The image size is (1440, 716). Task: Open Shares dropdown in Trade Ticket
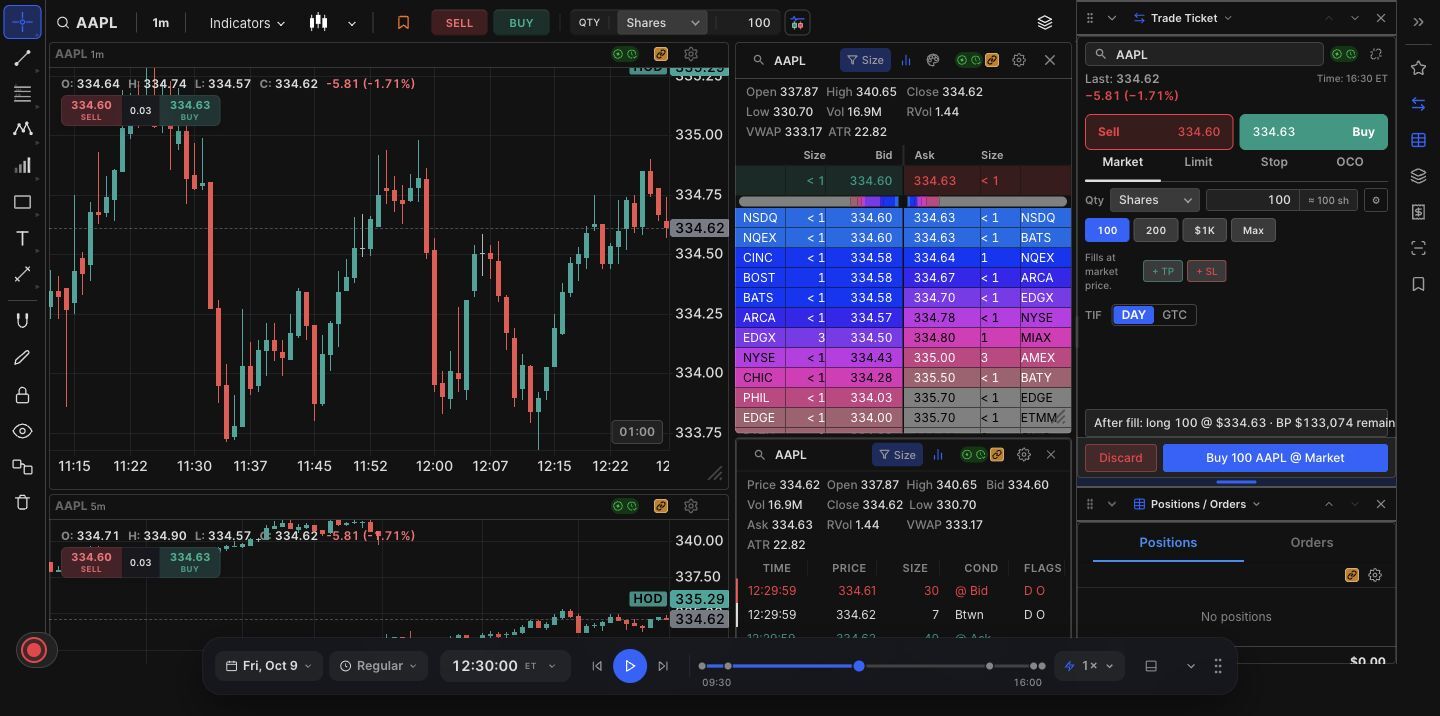click(1154, 200)
